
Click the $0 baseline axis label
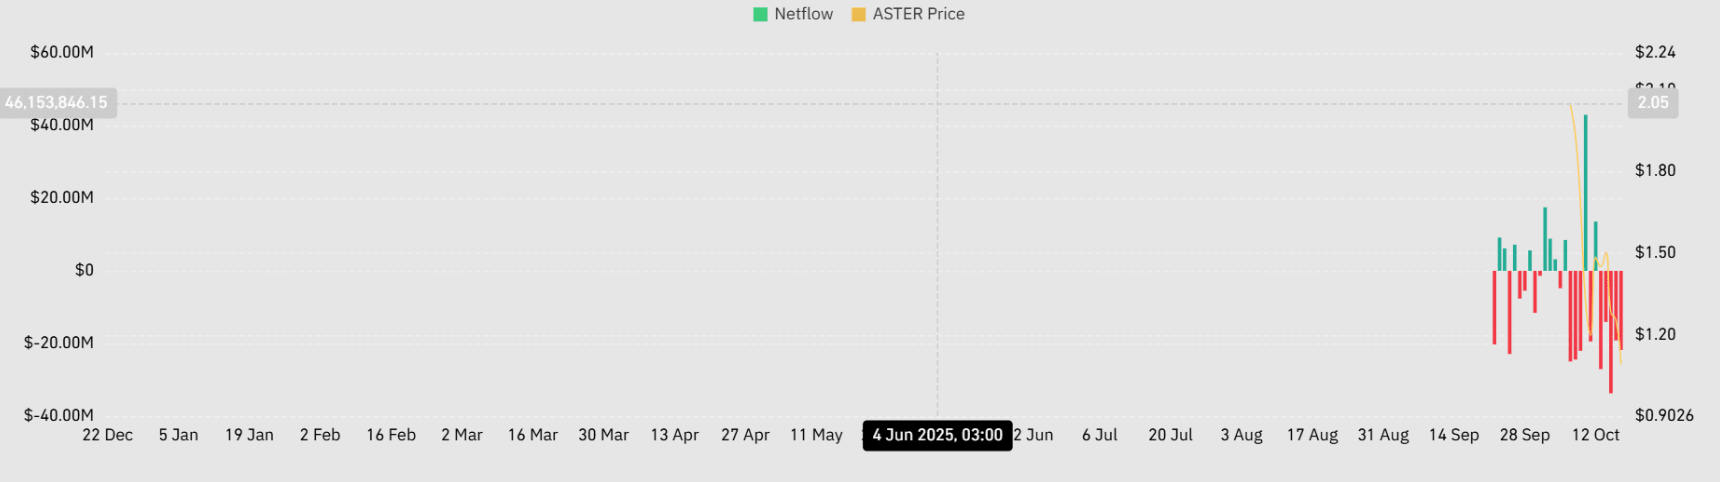pos(84,270)
